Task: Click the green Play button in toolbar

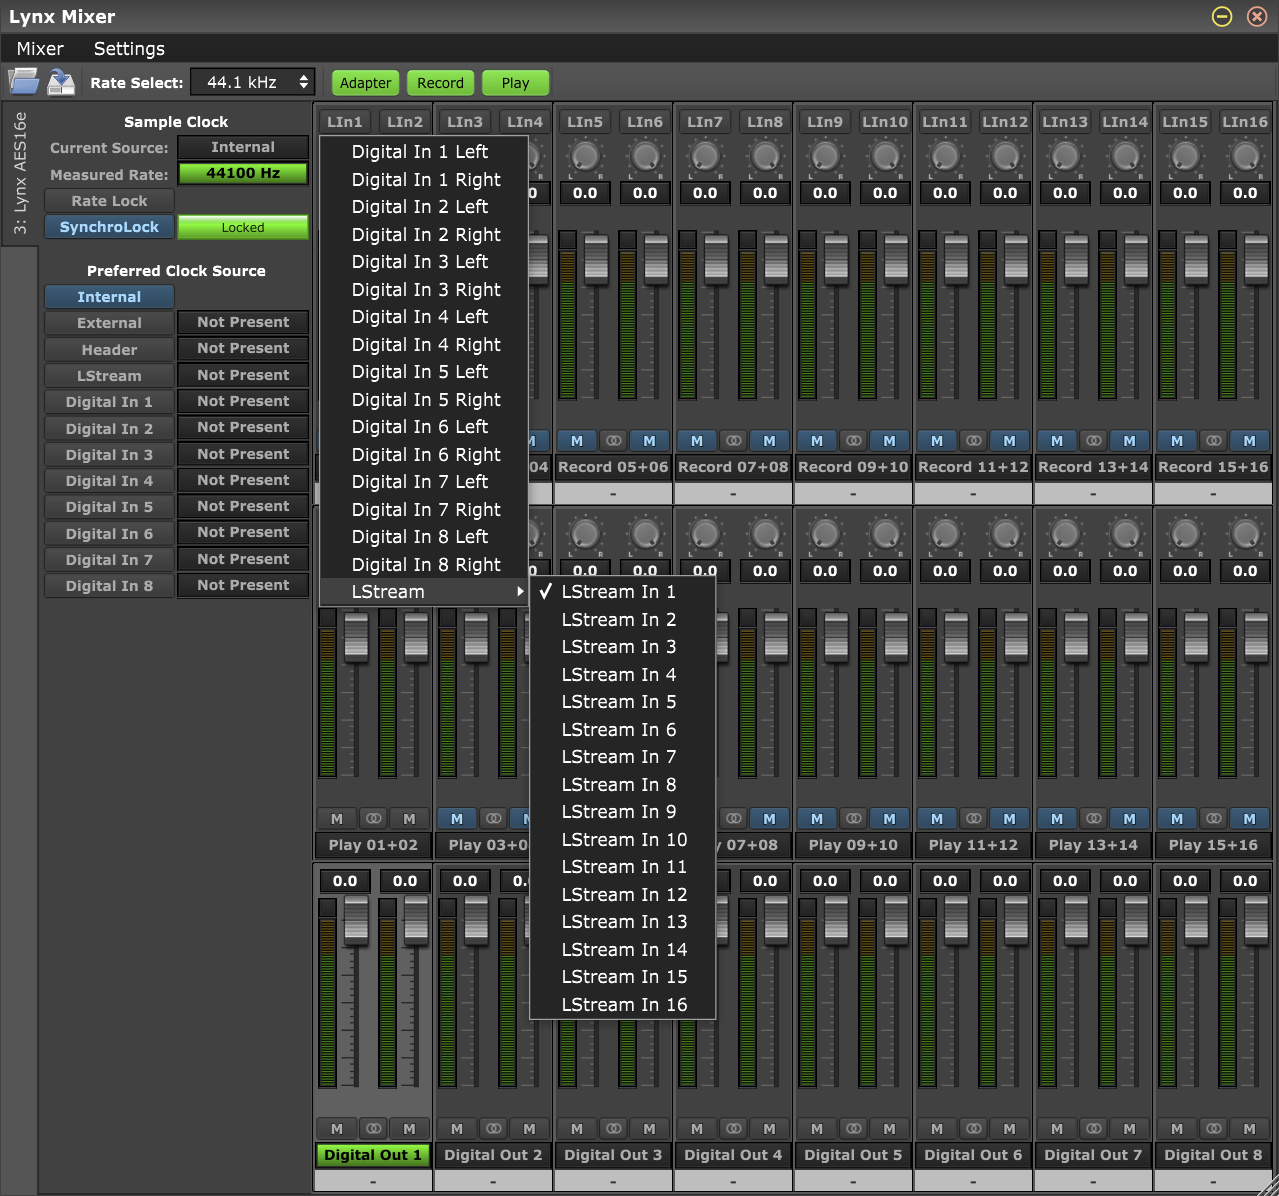Action: click(515, 83)
